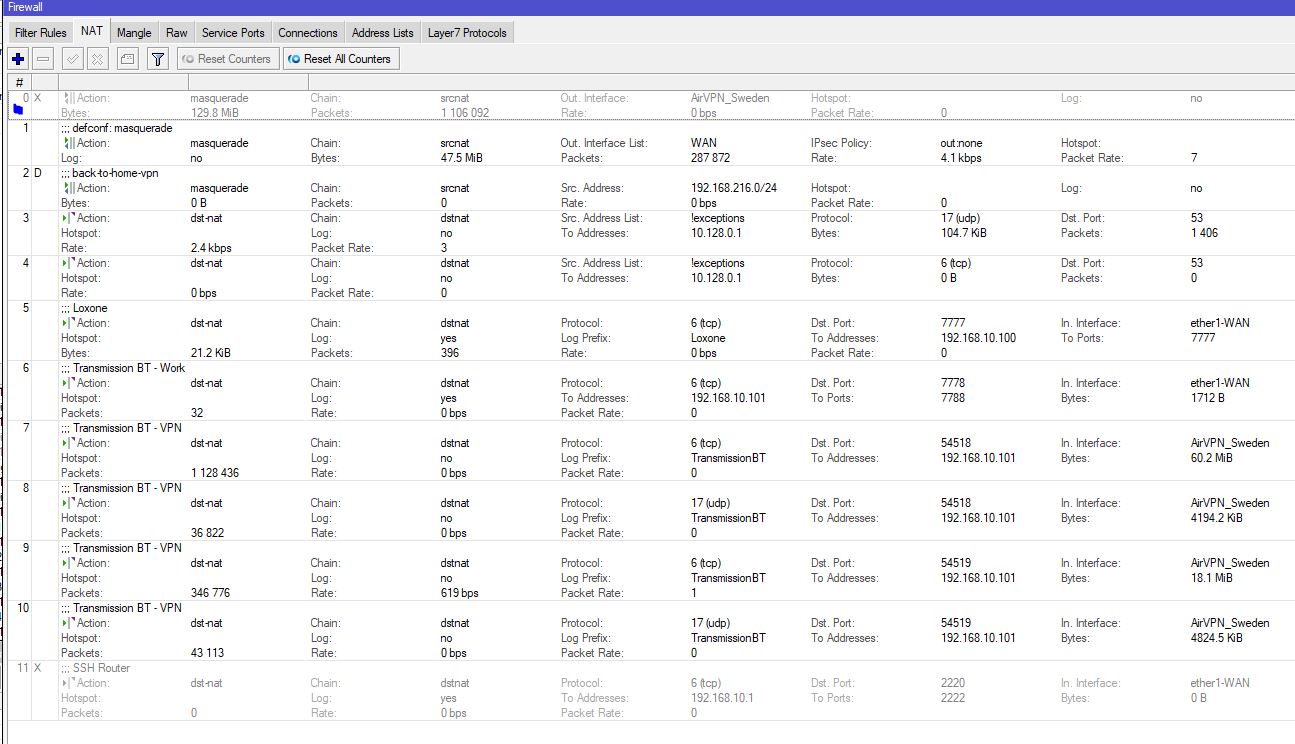Click packets value 1 106 092

click(465, 113)
